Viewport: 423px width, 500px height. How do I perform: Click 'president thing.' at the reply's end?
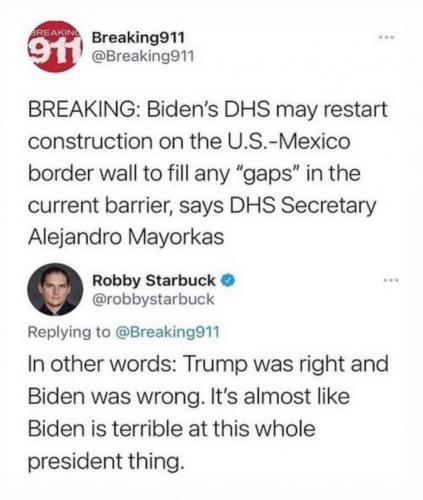(x=106, y=461)
